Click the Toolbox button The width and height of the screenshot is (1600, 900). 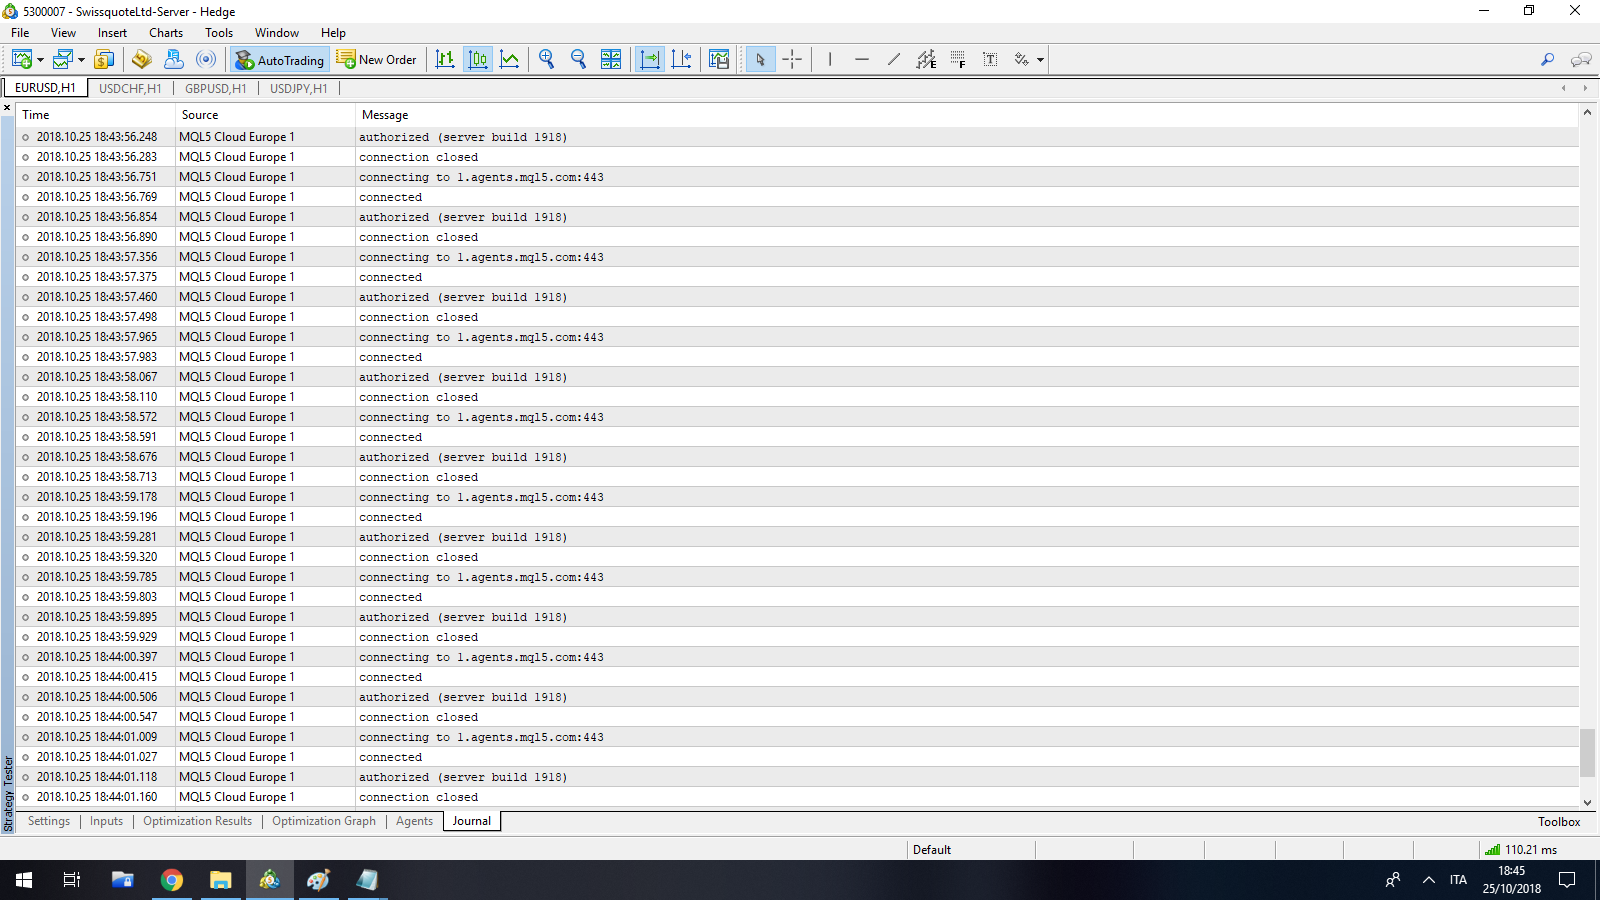(1559, 822)
